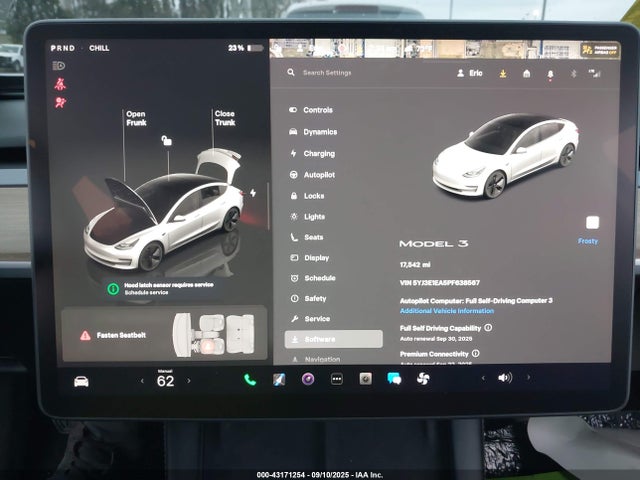This screenshot has height=480, width=640.
Task: Tap the red seatbelt warning indicator
Action: tap(60, 84)
